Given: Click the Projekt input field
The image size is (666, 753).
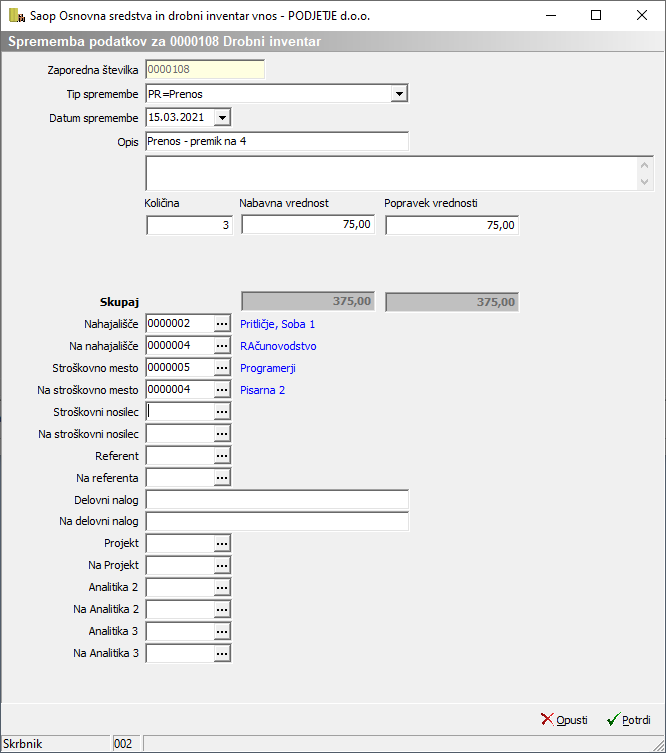Looking at the screenshot, I should point(180,544).
